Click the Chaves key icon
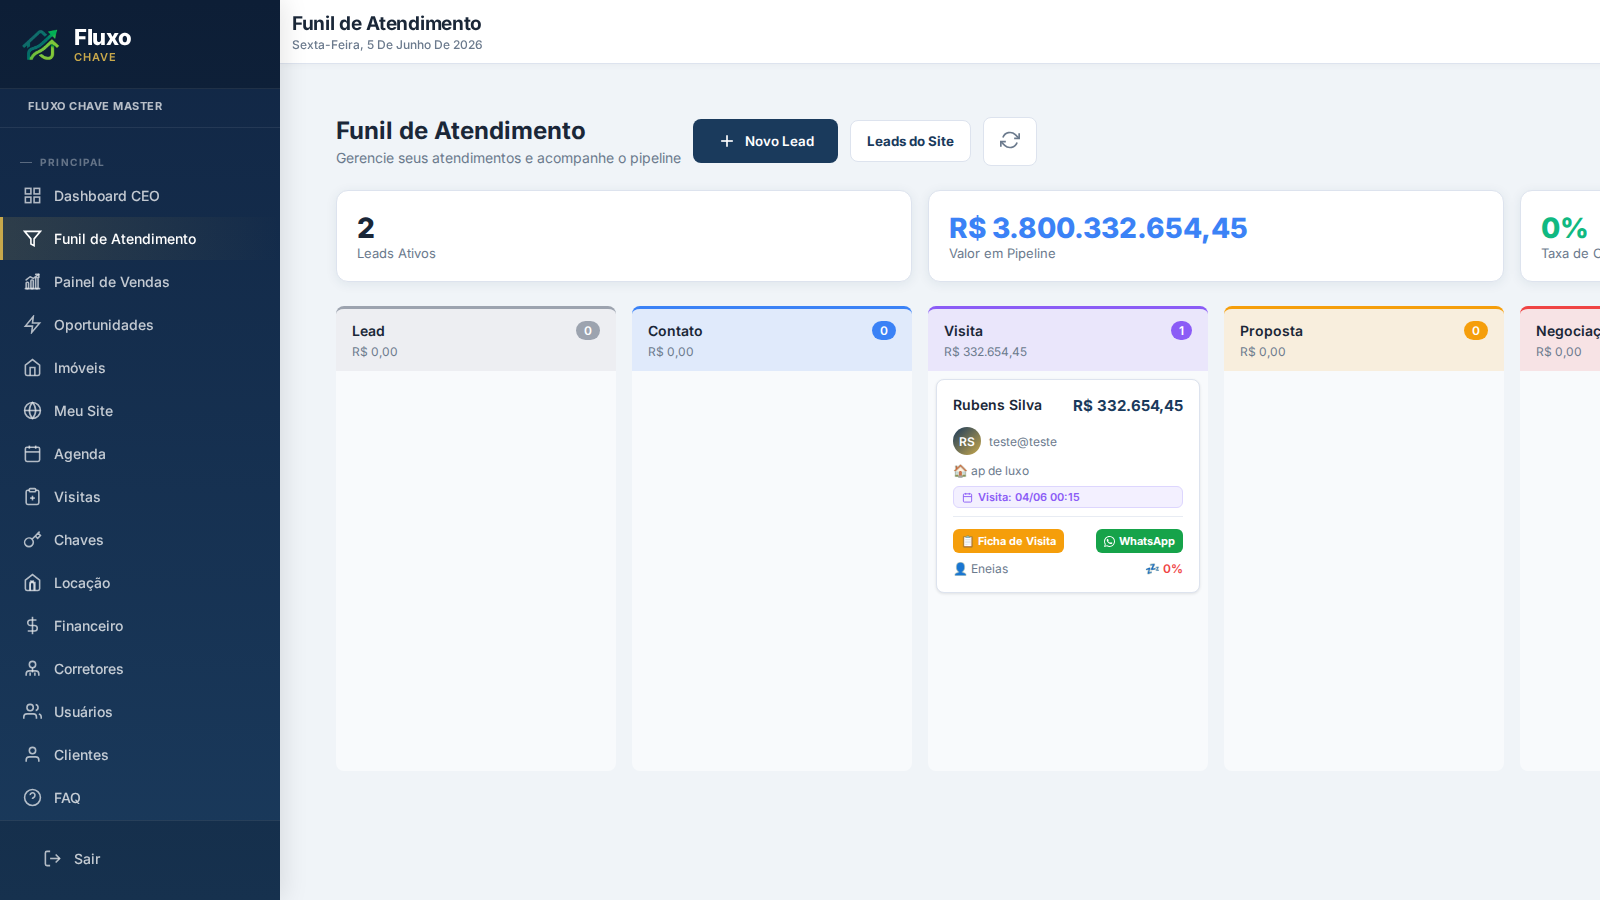Screen dimensions: 1600x900 click(33, 540)
